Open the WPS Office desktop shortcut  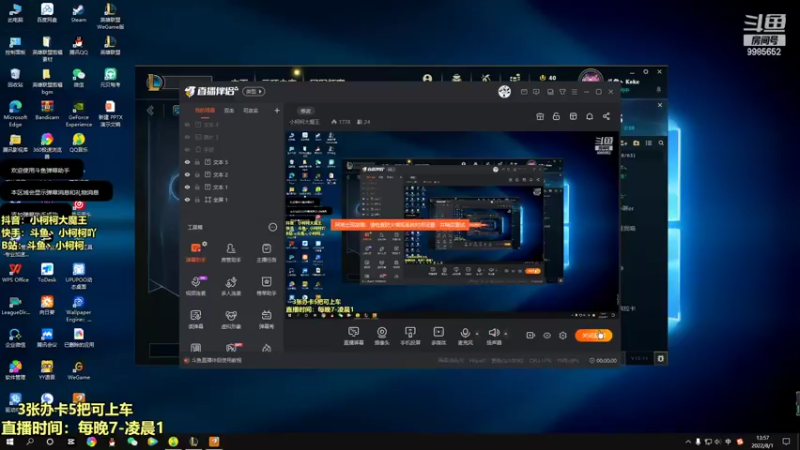[x=15, y=273]
